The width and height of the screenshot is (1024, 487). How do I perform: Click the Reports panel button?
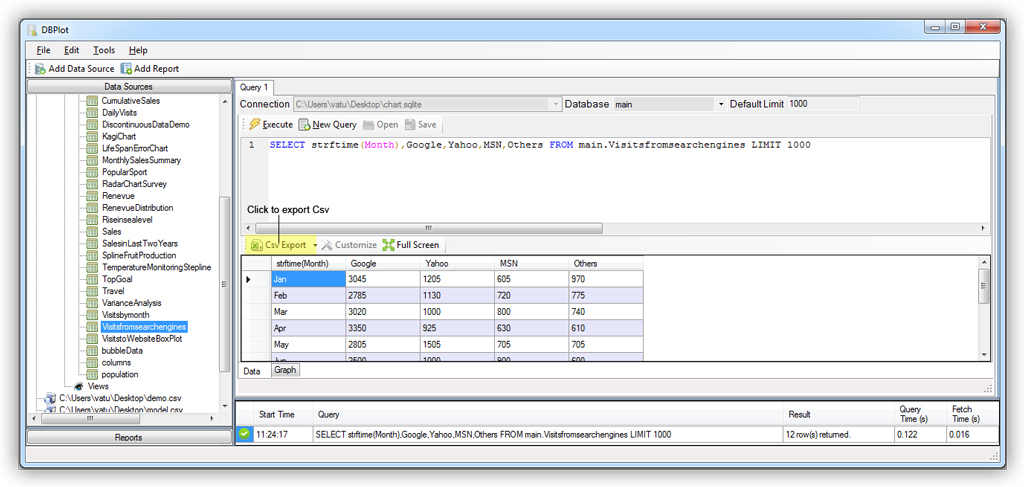click(128, 437)
